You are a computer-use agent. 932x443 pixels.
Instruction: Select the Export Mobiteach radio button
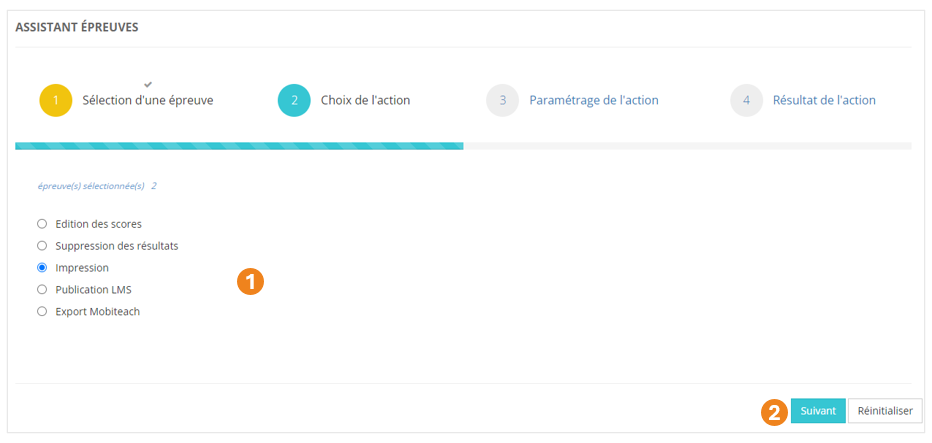point(42,312)
